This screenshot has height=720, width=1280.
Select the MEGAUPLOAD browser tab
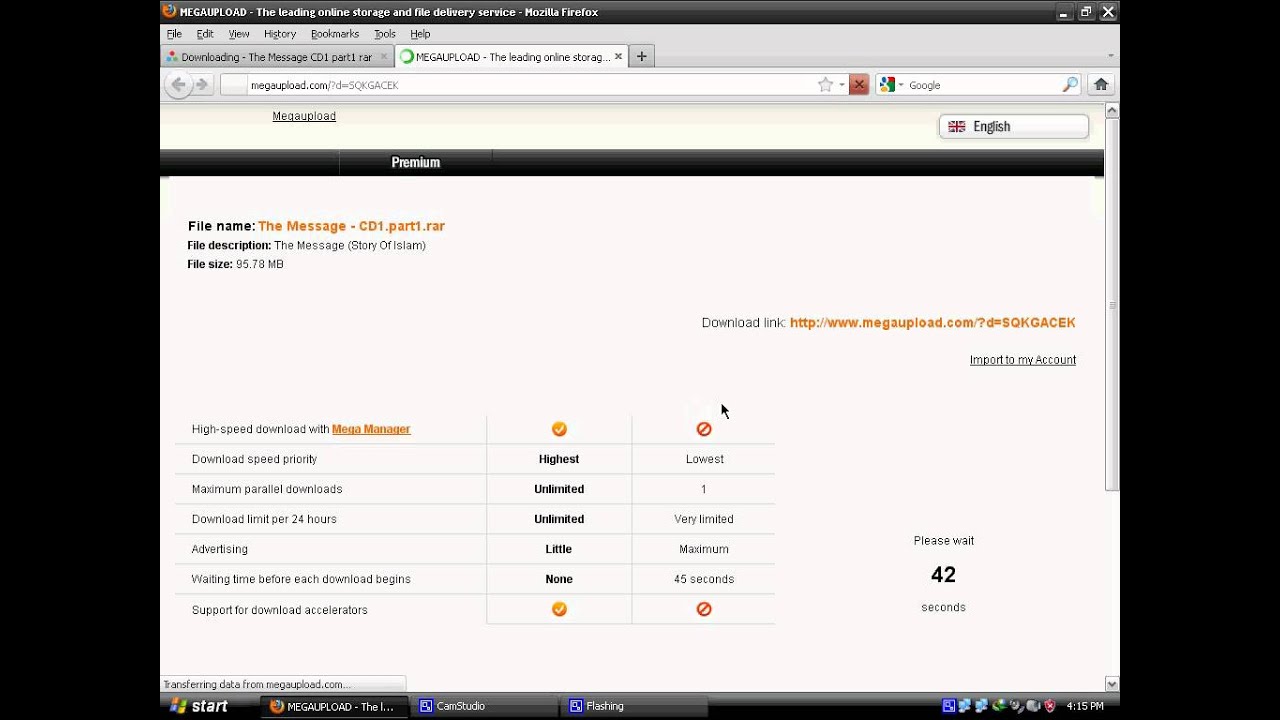point(511,57)
